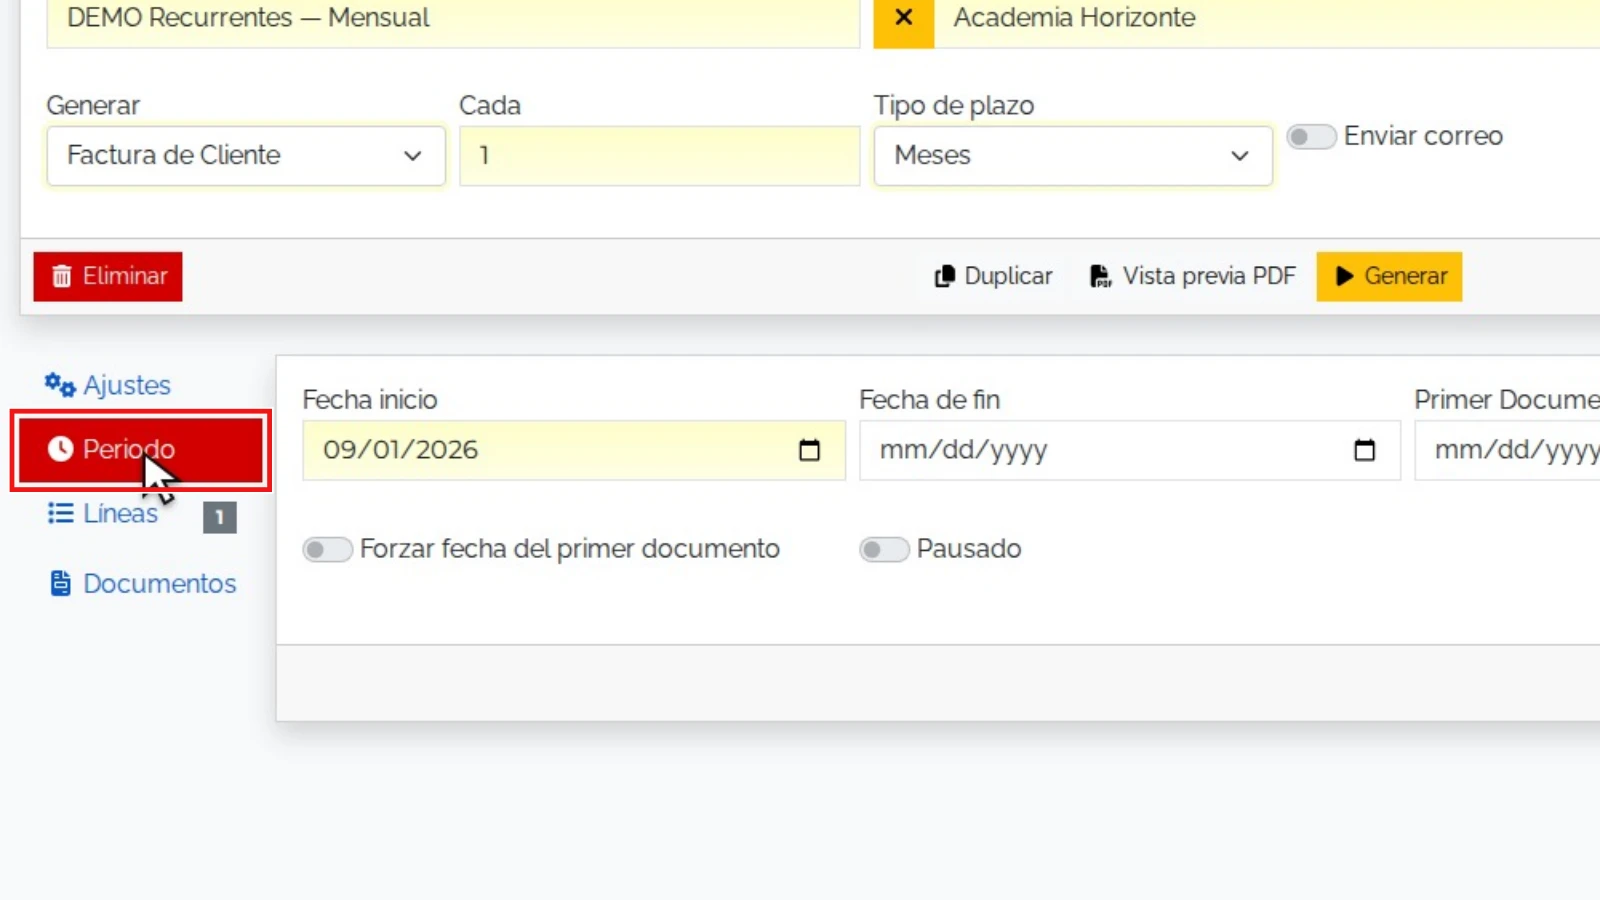Click the red Eliminar button
This screenshot has height=900, width=1600.
coord(108,277)
